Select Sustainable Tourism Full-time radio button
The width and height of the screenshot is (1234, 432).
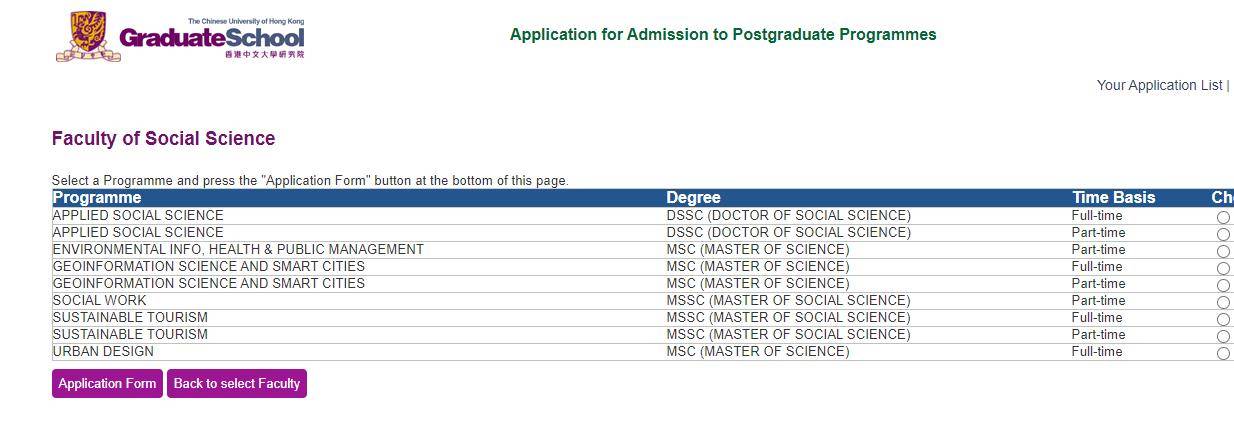coord(1223,319)
